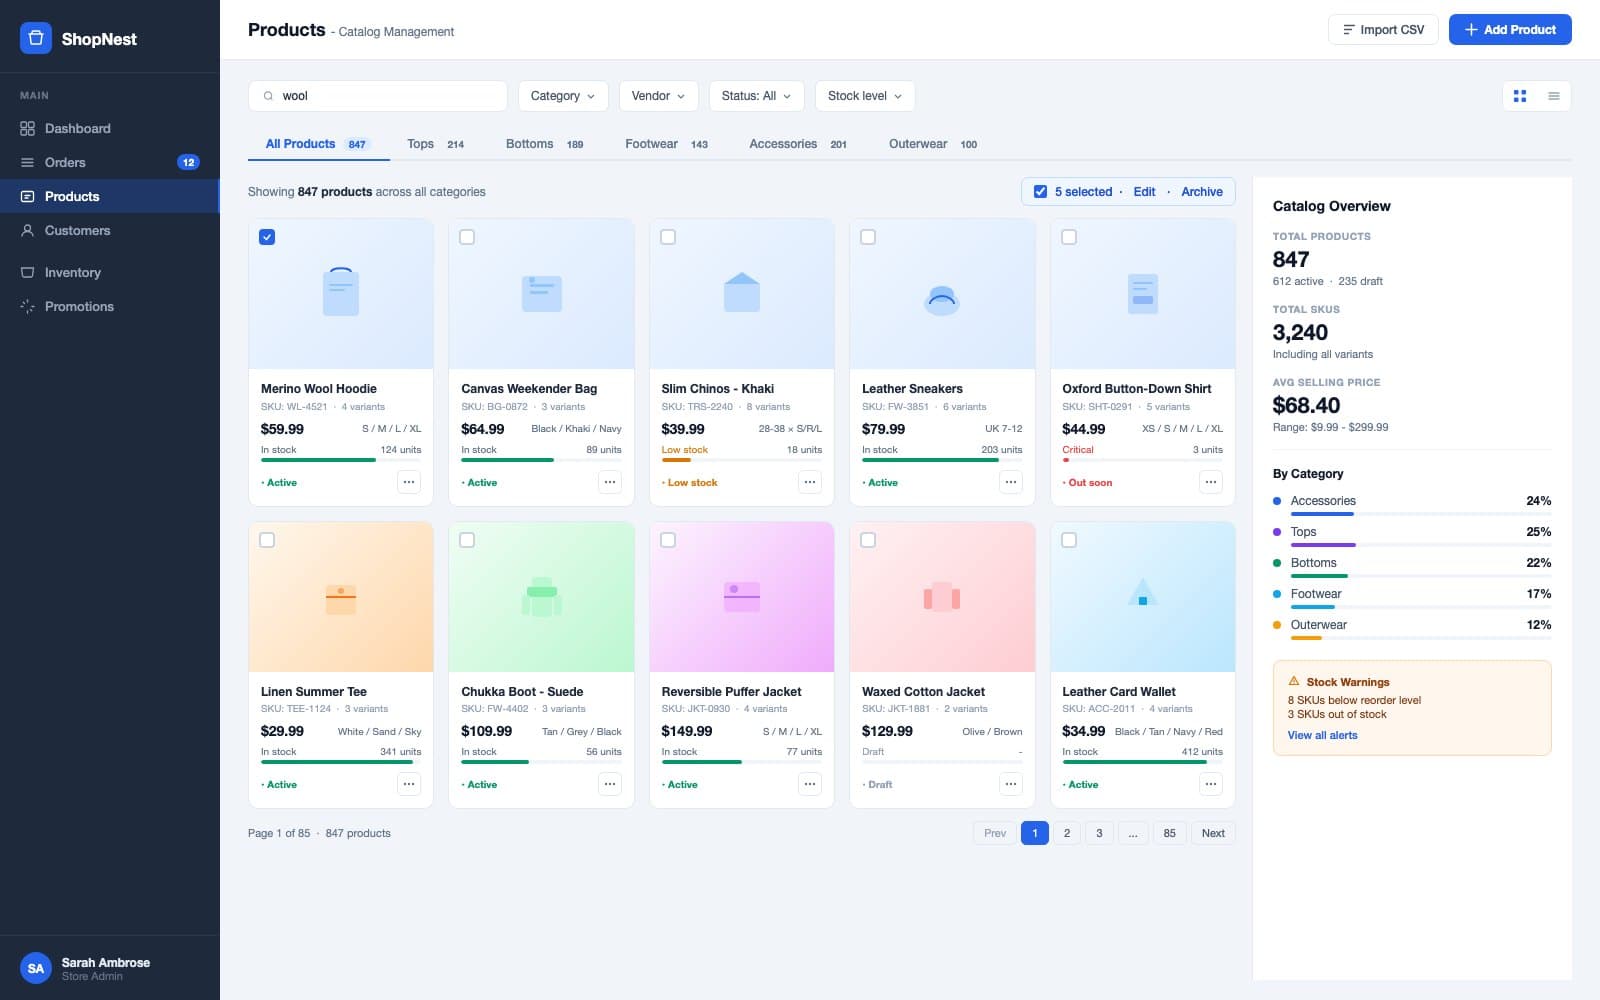Open the Customers section
This screenshot has width=1600, height=1000.
pyautogui.click(x=110, y=230)
